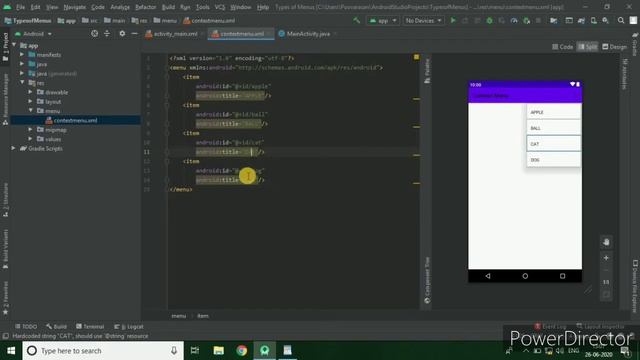Viewport: 640px width, 360px height.
Task: Open the Project tool window strip
Action: click(5, 47)
